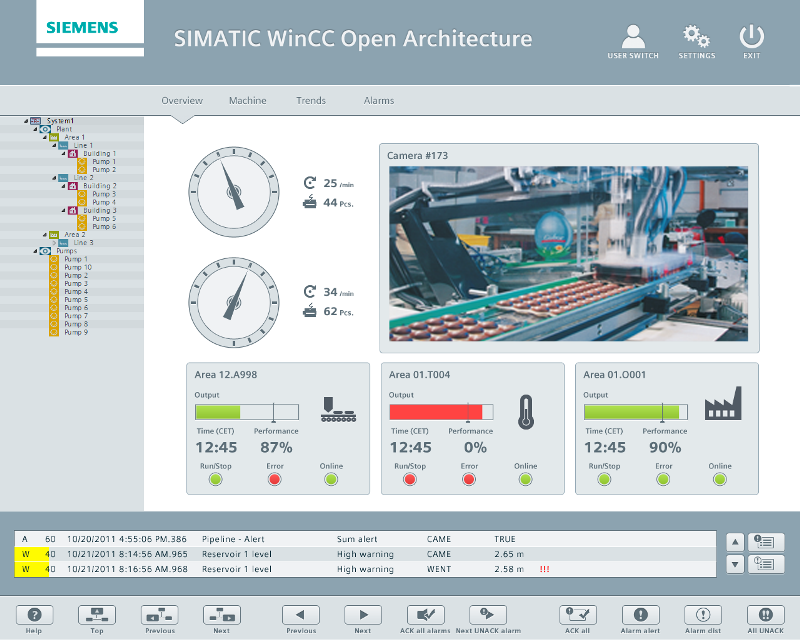Toggle Run/Stop indicator in Area 12.A998
The height and width of the screenshot is (640, 800).
[x=215, y=479]
